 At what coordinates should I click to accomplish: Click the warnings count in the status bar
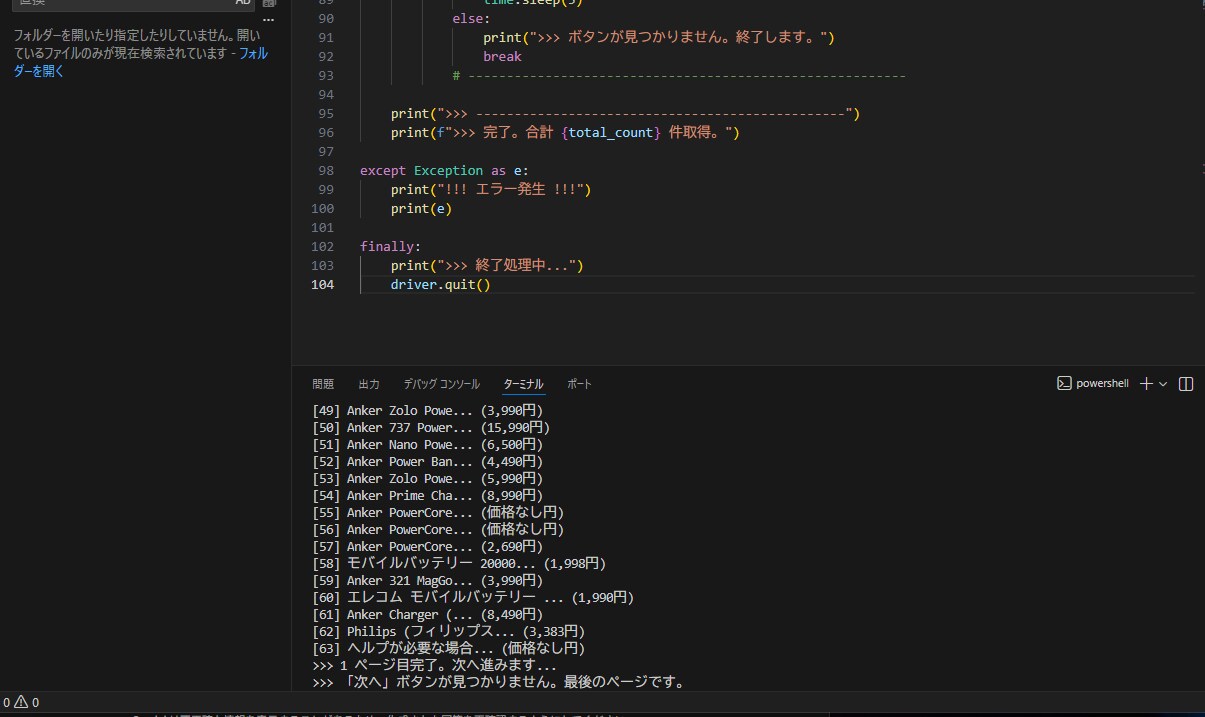tap(28, 702)
